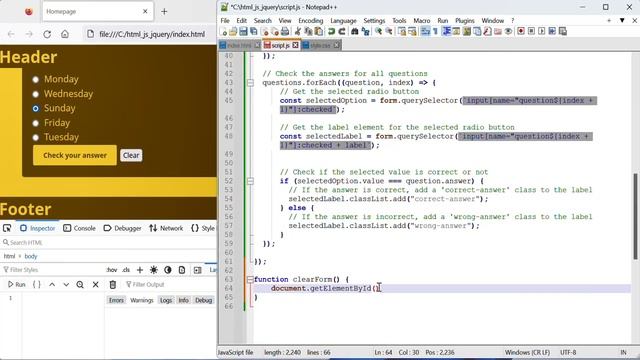Switch to the Console tab in DevTools
640x360 pixels.
coord(80,228)
